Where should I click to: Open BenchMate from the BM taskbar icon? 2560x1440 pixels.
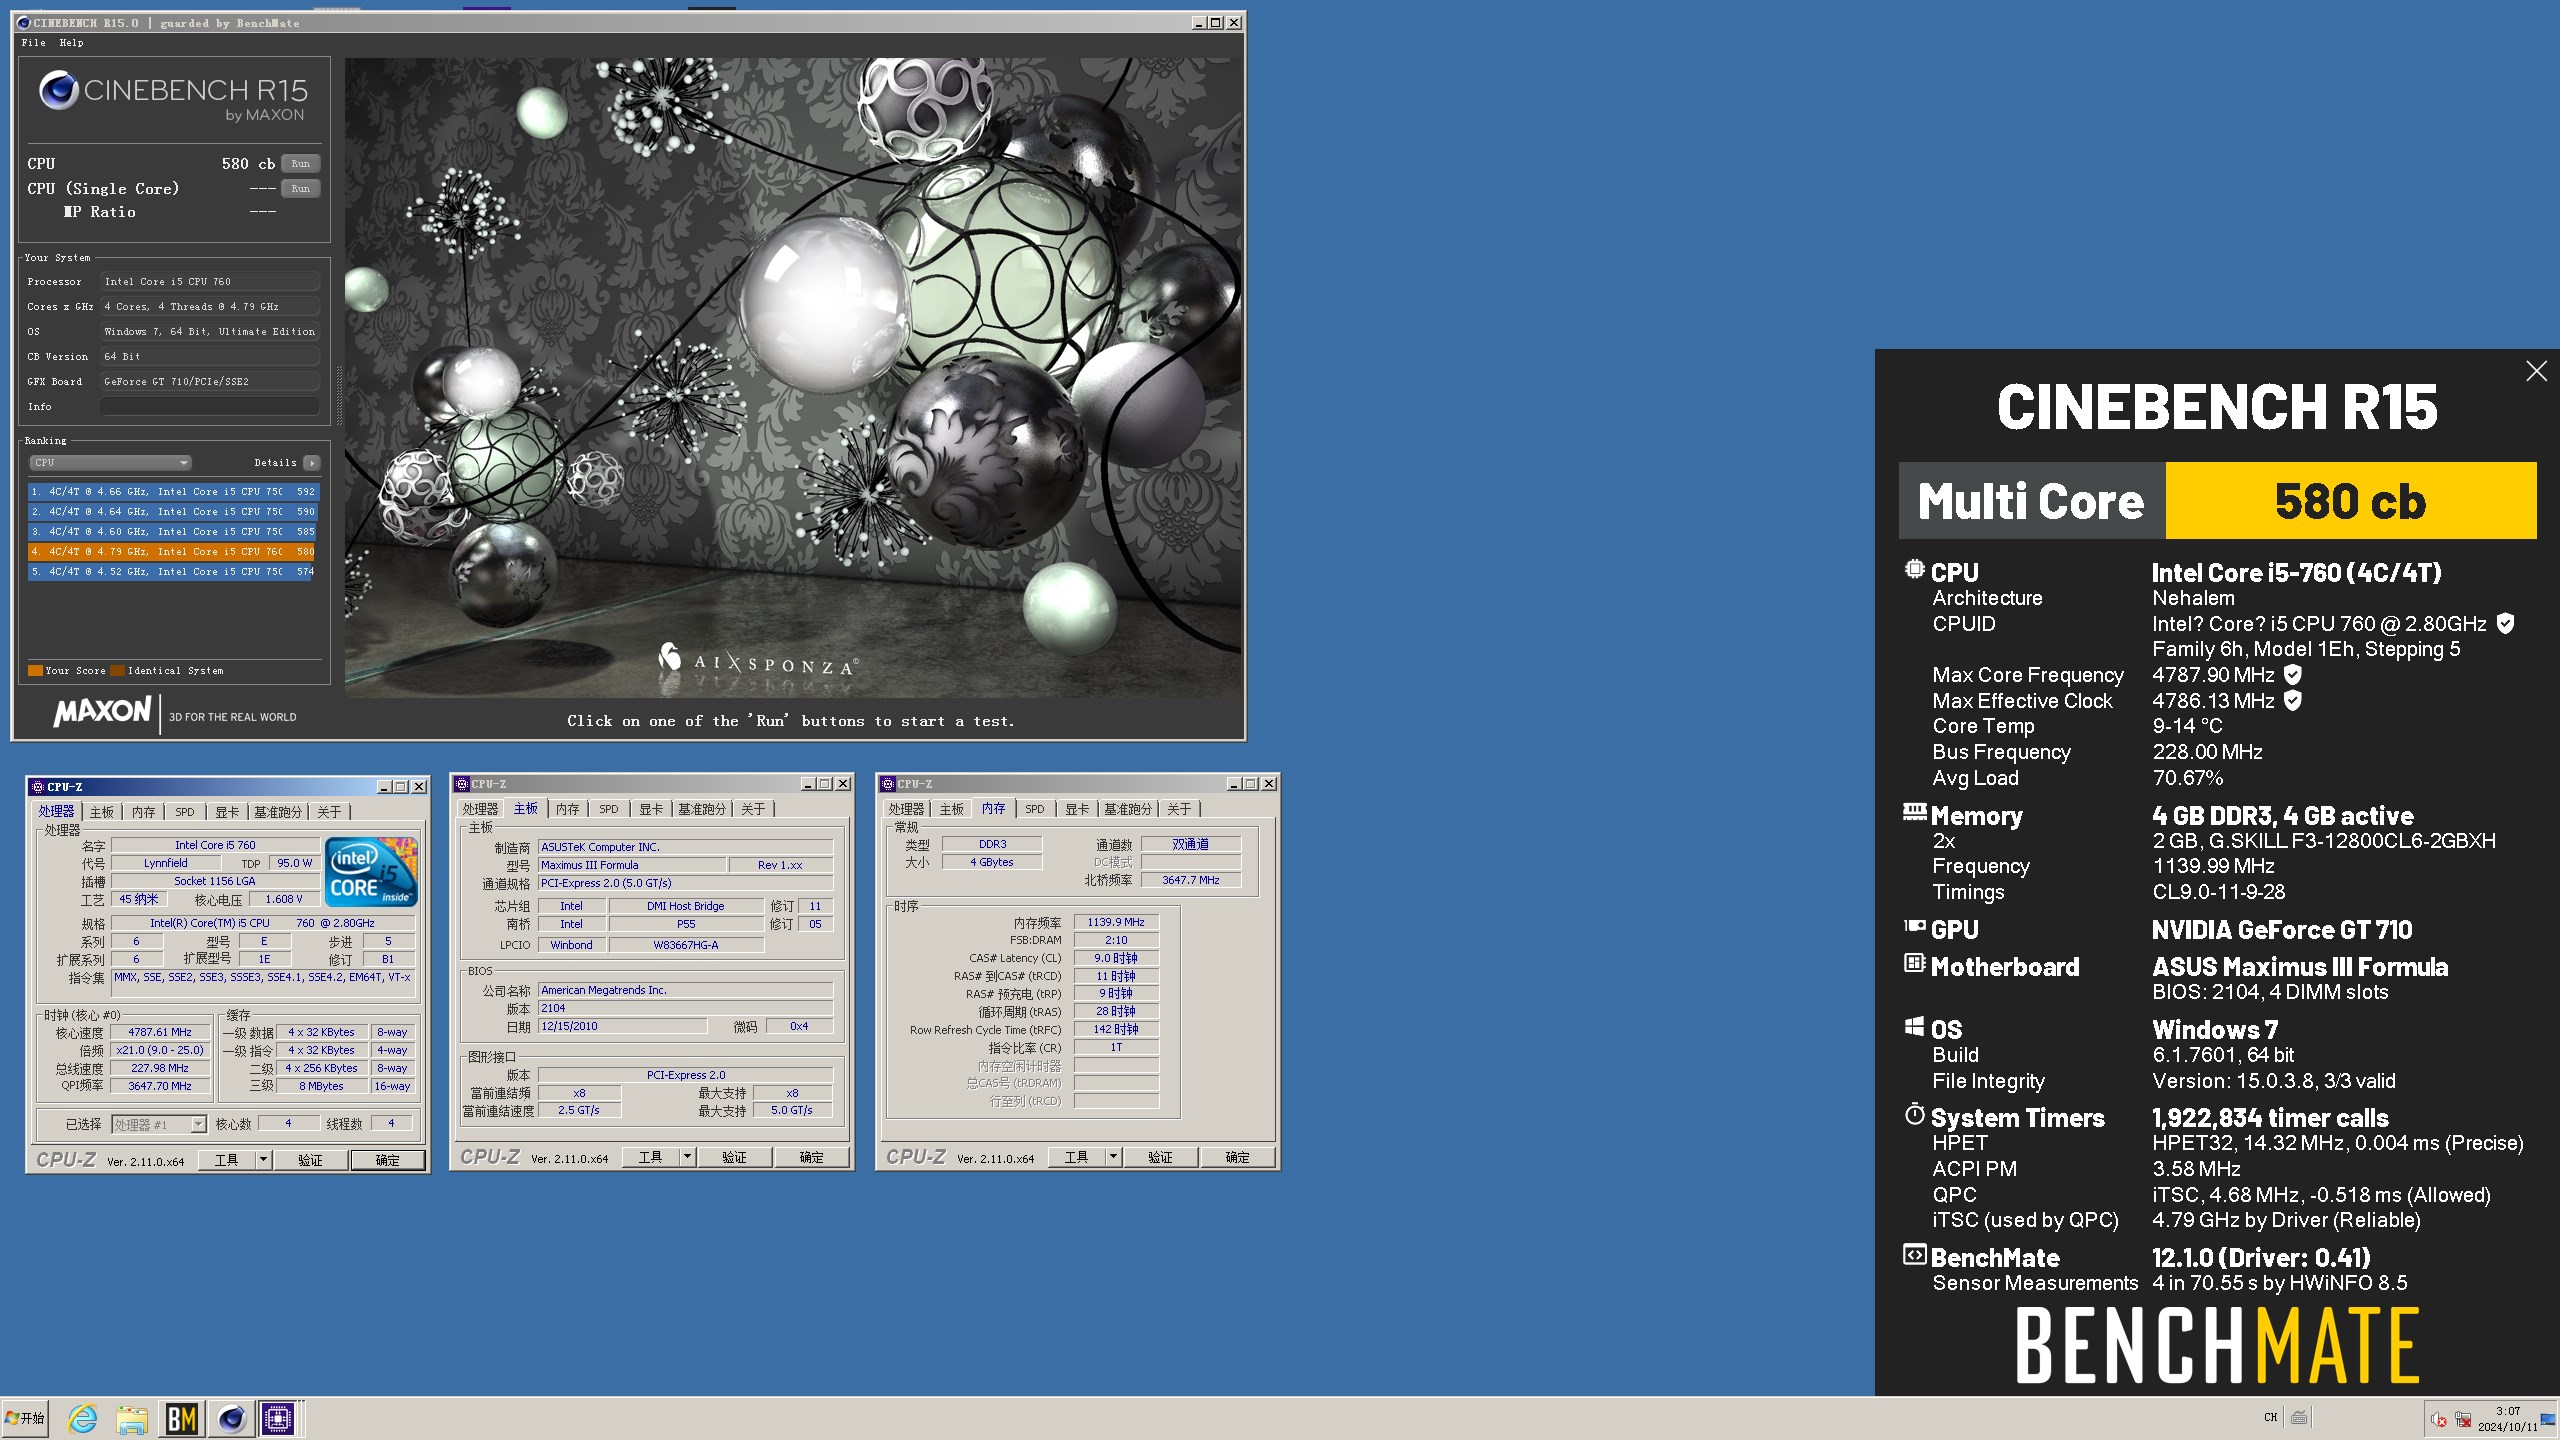[x=181, y=1418]
